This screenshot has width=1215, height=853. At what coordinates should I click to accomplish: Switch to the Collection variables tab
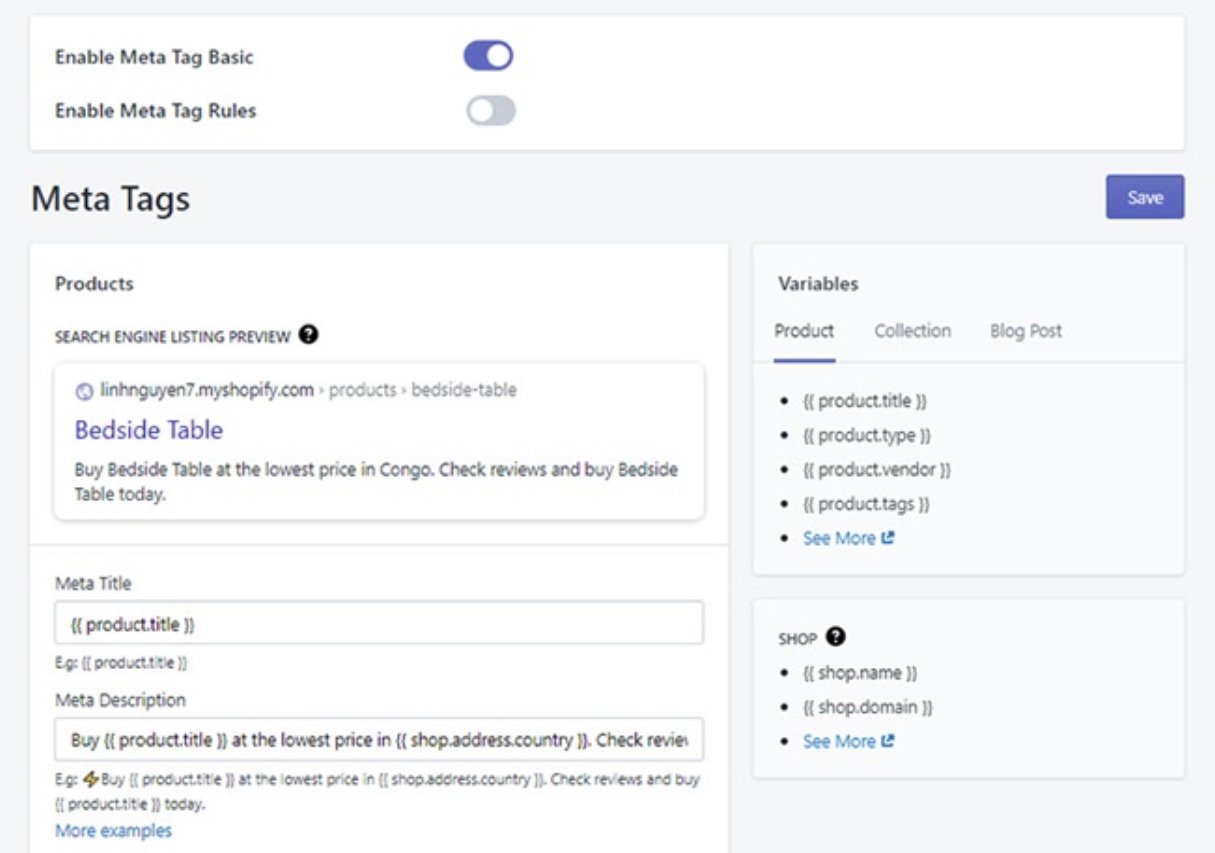[910, 332]
